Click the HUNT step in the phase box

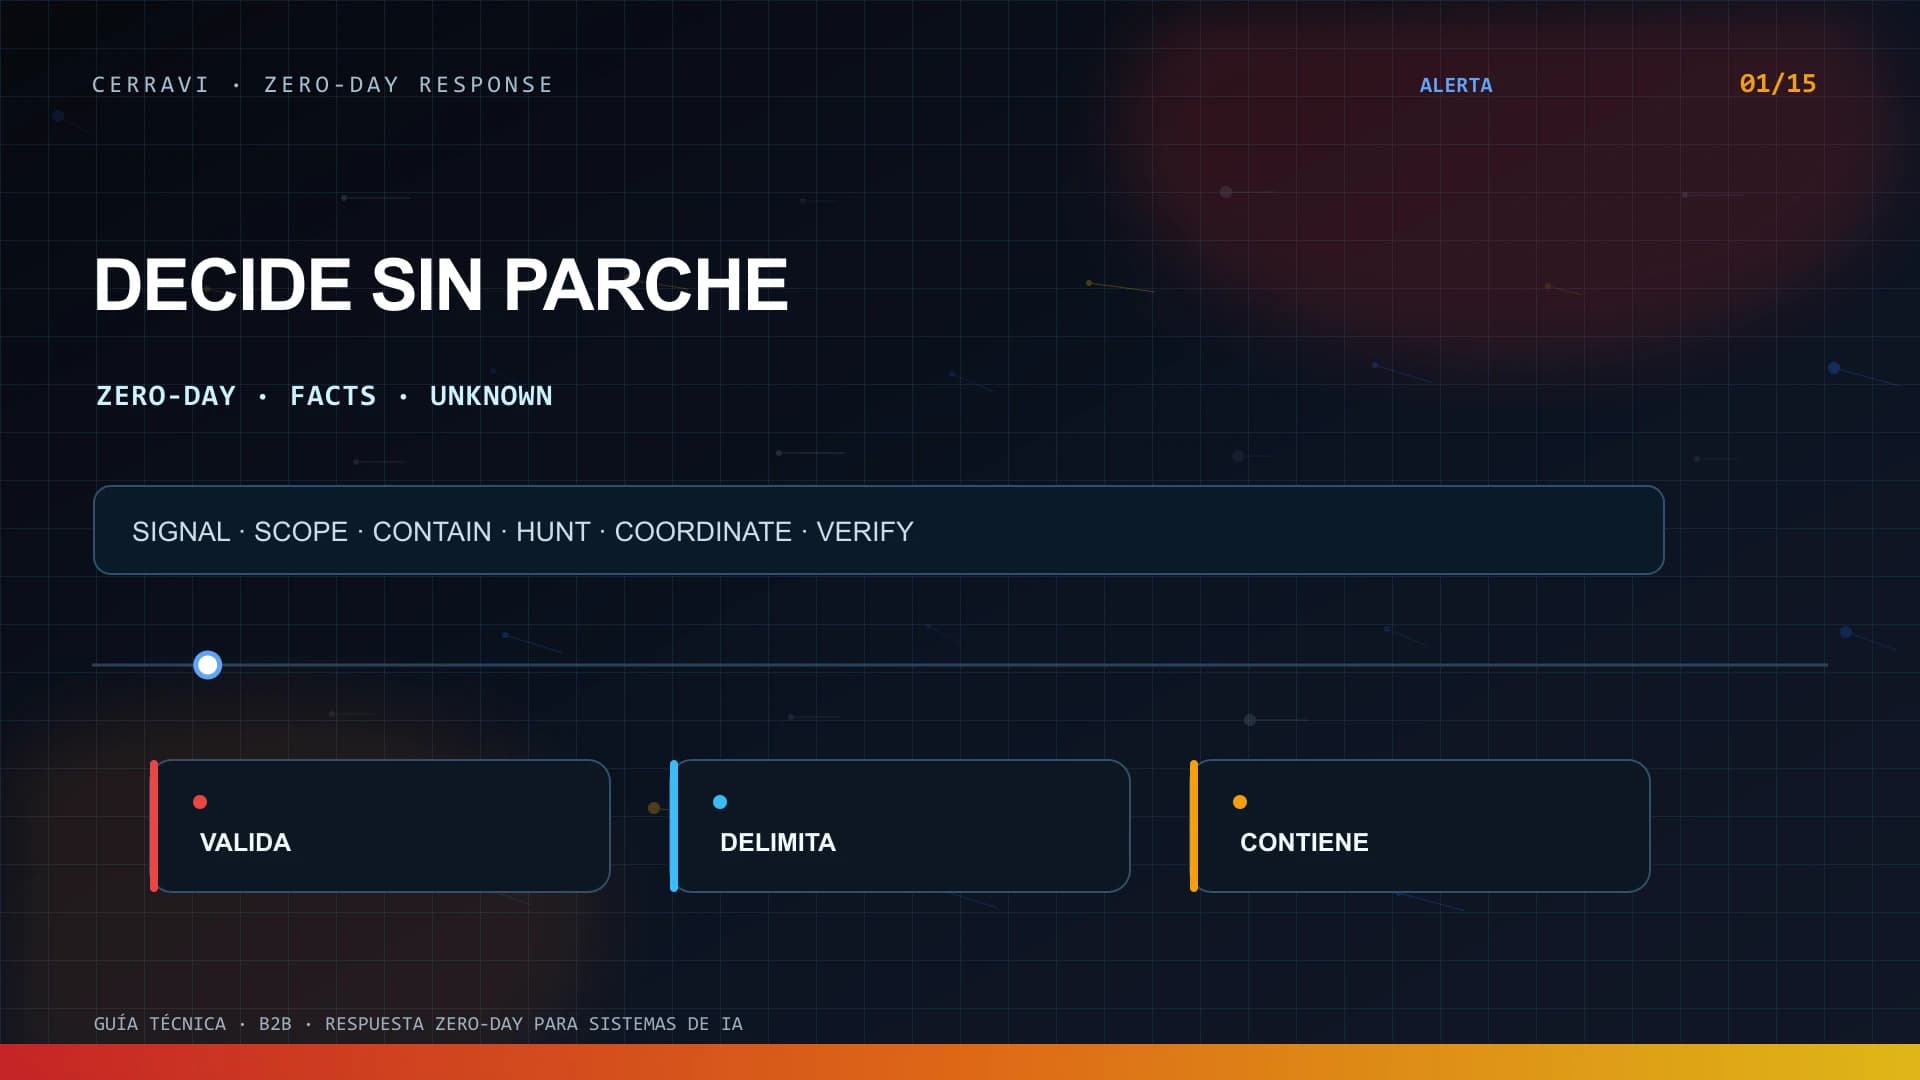pos(553,532)
